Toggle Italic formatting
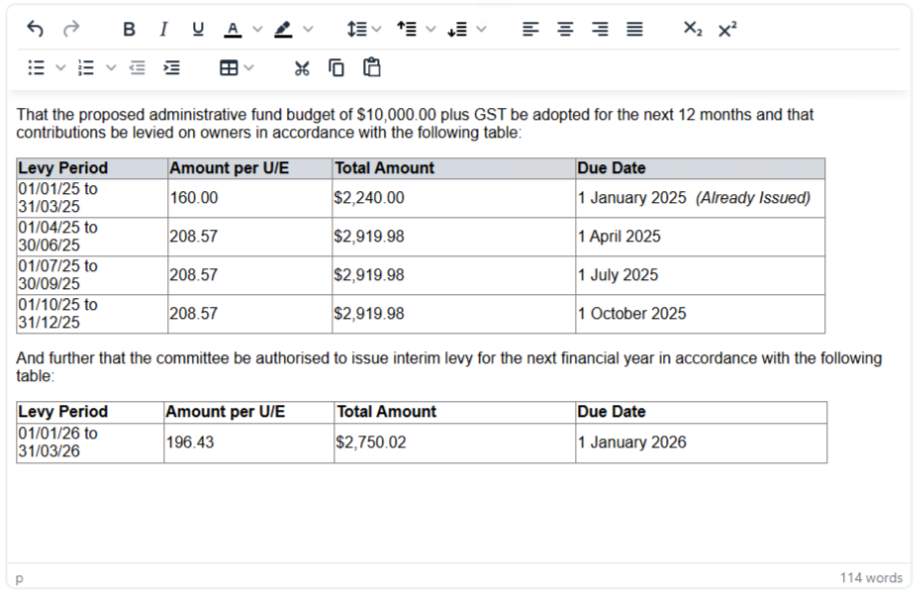 click(164, 29)
